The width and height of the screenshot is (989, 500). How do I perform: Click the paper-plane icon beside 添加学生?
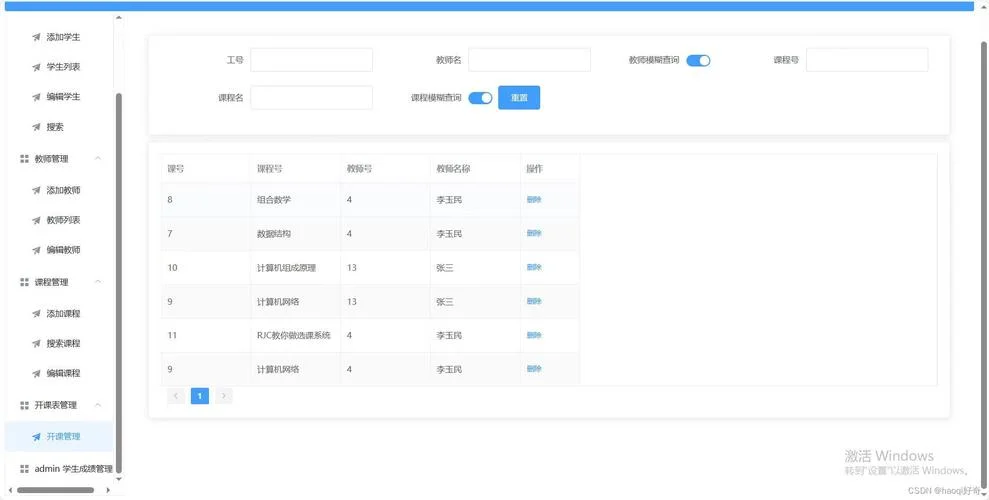37,37
